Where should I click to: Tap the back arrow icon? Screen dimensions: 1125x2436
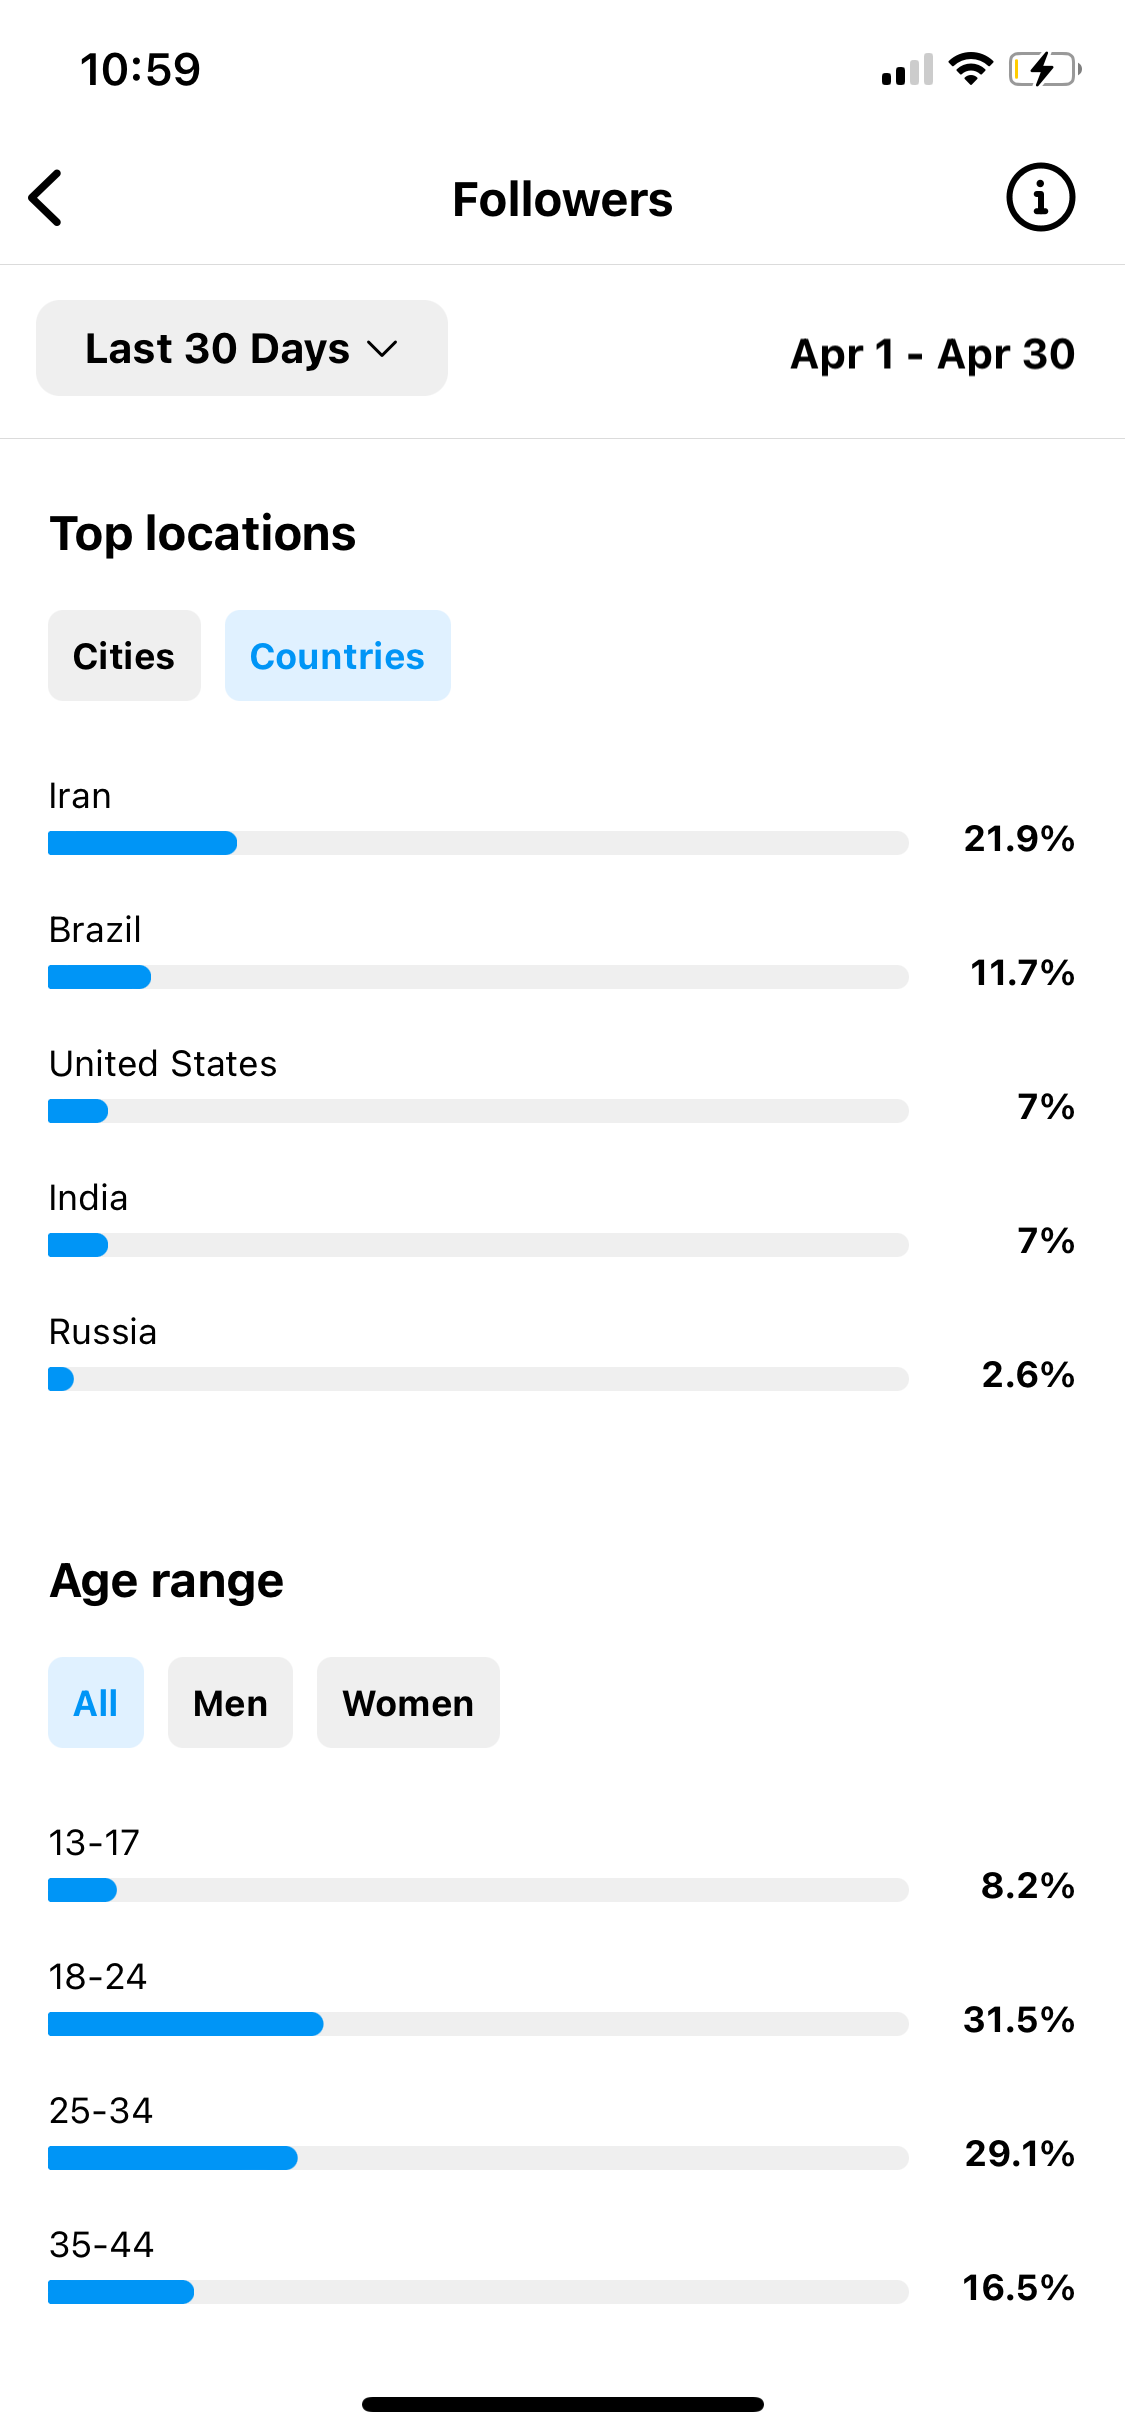[x=46, y=198]
